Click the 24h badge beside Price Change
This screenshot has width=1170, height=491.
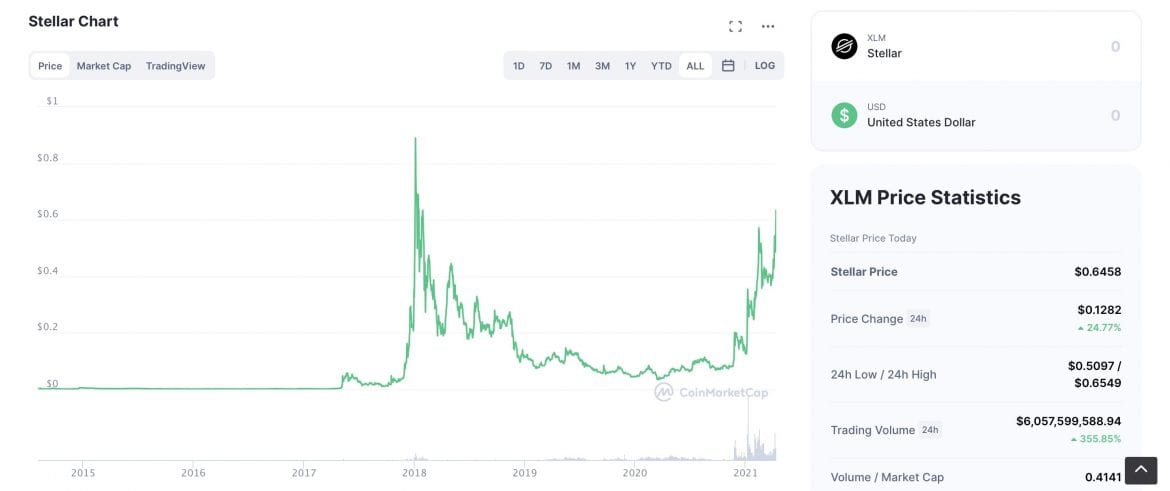point(918,319)
